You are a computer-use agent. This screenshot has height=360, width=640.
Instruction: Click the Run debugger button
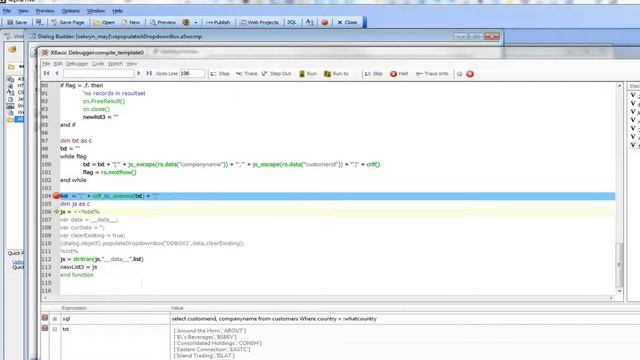tap(308, 73)
